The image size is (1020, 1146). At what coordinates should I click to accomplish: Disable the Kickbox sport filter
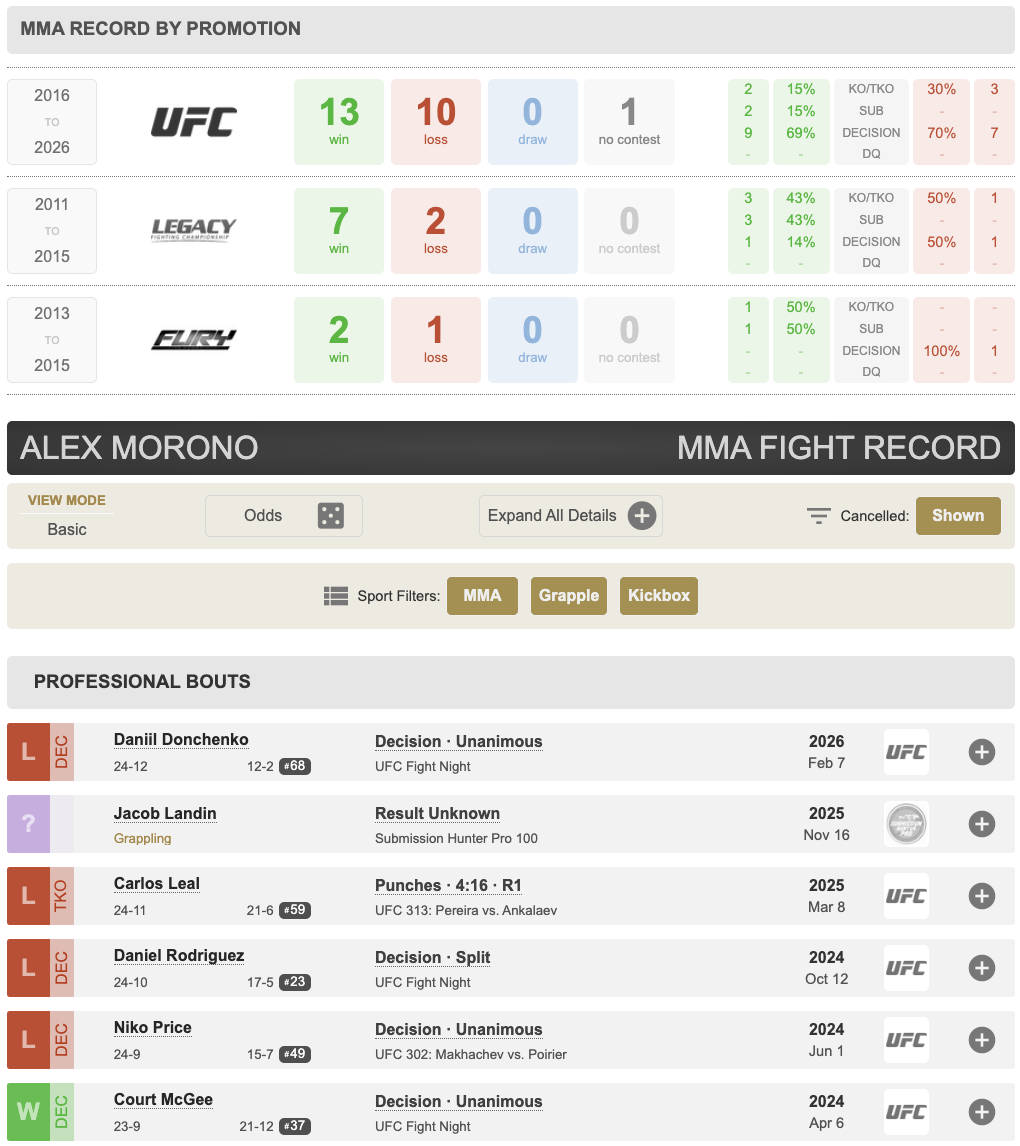coord(658,596)
